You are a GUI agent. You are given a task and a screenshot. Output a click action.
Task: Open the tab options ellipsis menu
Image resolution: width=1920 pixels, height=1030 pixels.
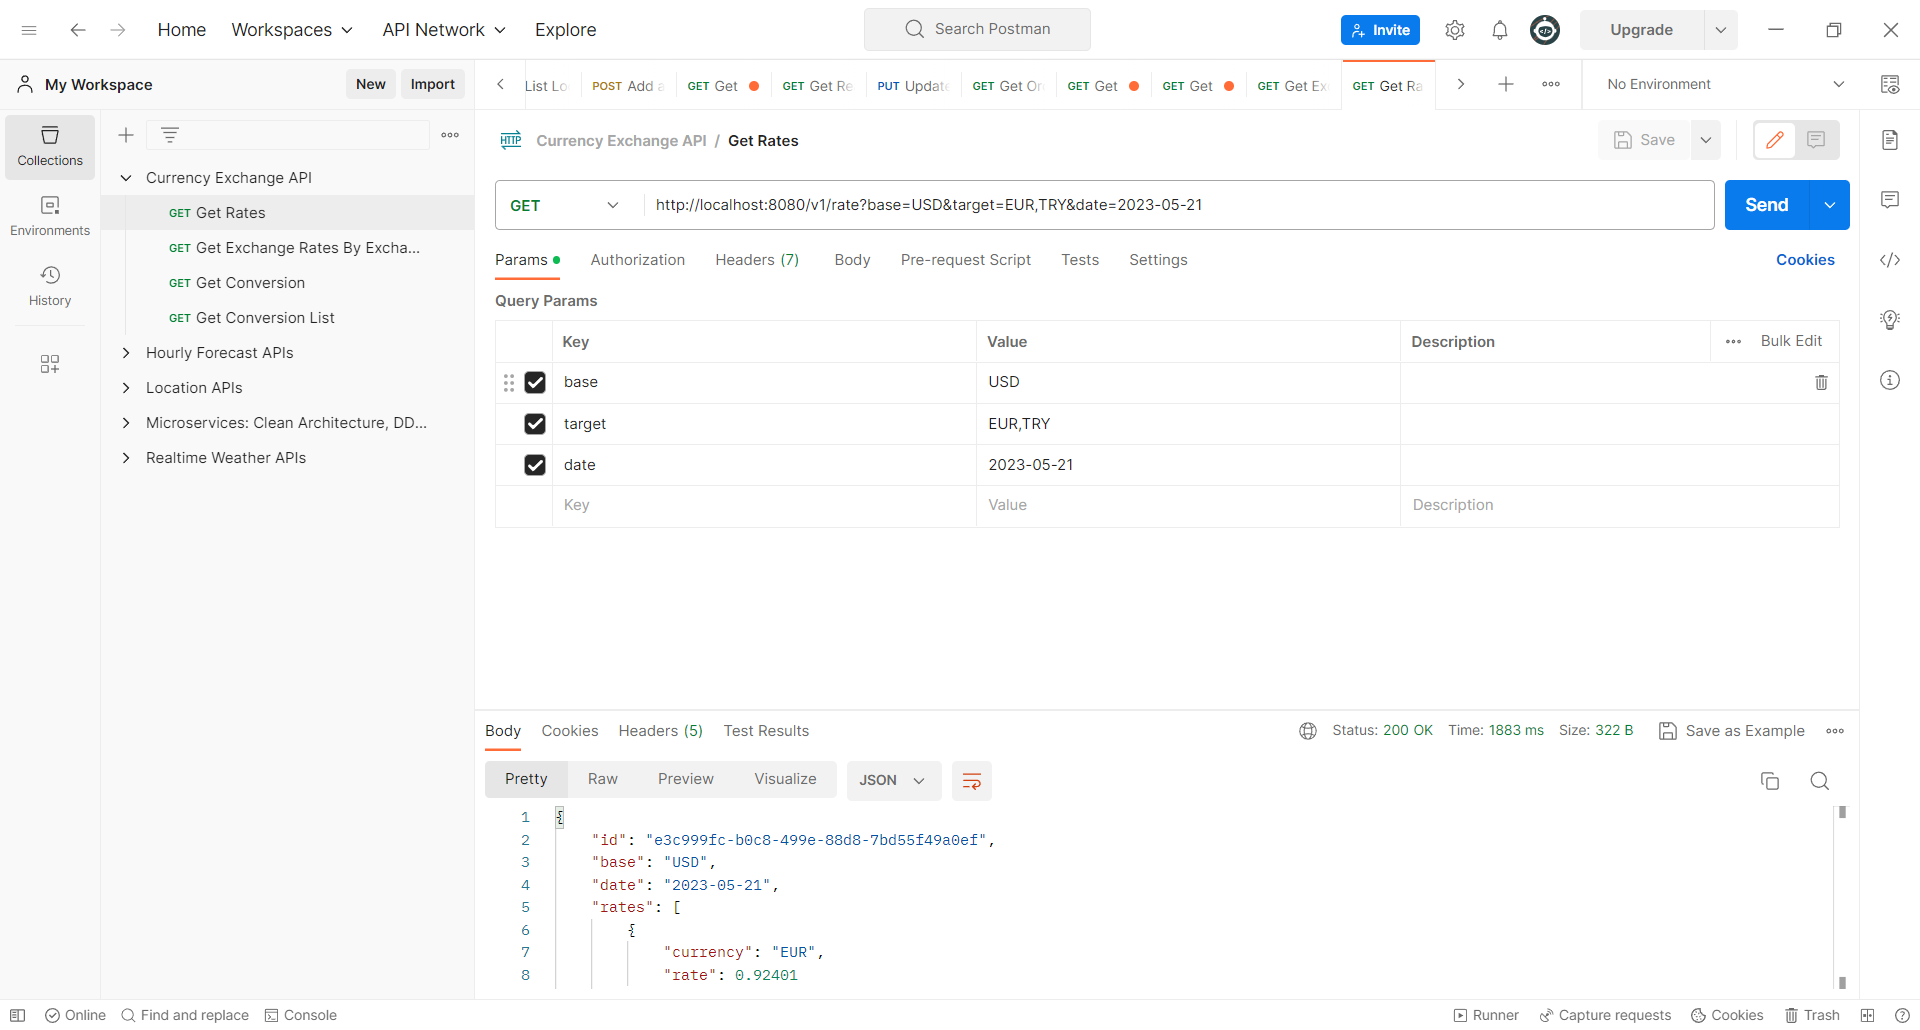click(1551, 84)
